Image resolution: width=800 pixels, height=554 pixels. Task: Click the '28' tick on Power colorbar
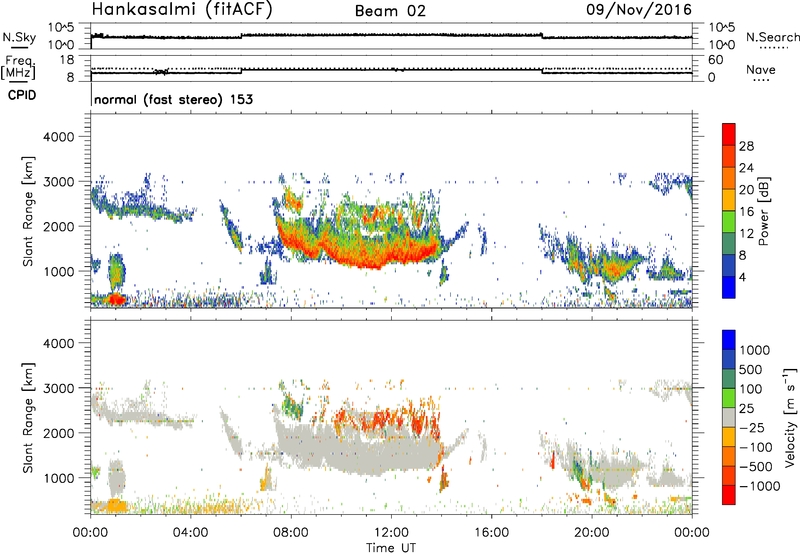[746, 146]
